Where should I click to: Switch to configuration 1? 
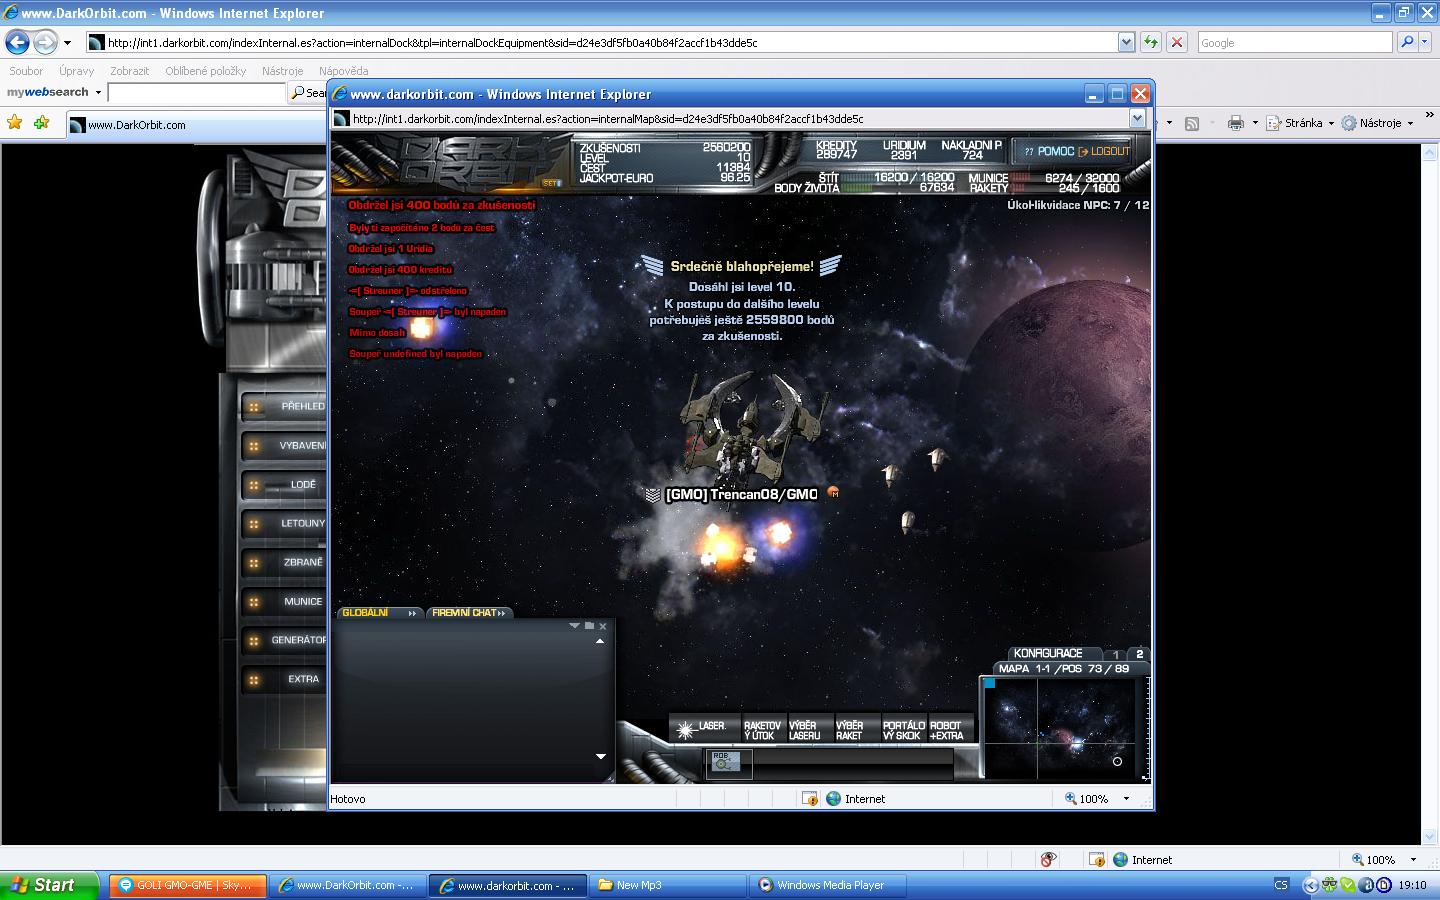pos(1116,654)
